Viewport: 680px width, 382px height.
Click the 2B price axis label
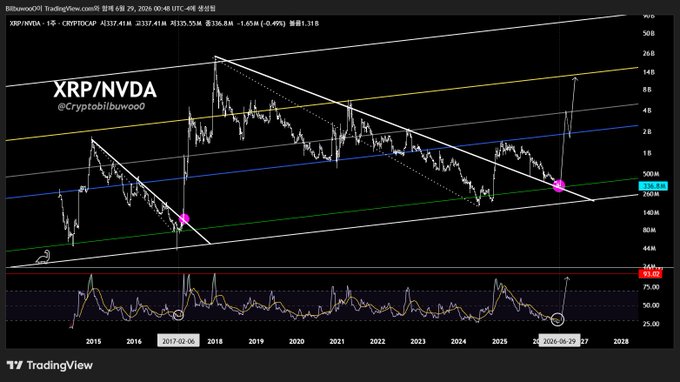(647, 131)
